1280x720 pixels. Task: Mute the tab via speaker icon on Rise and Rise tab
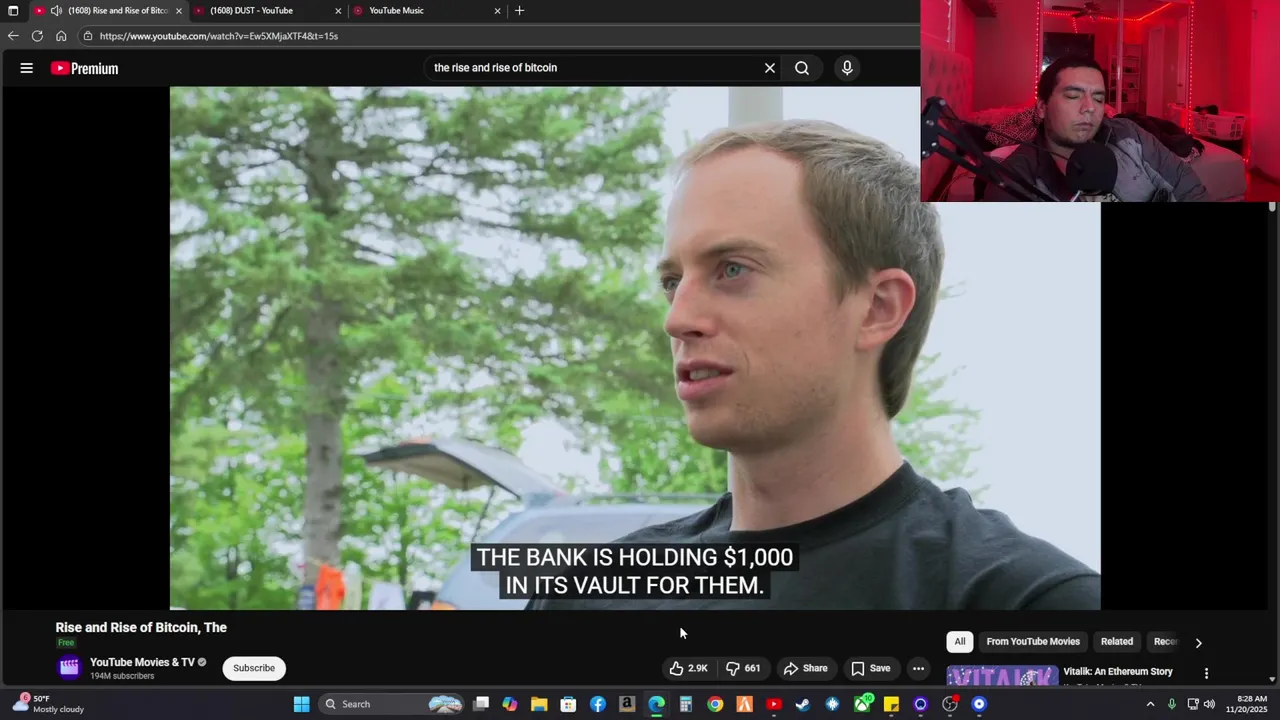(56, 11)
